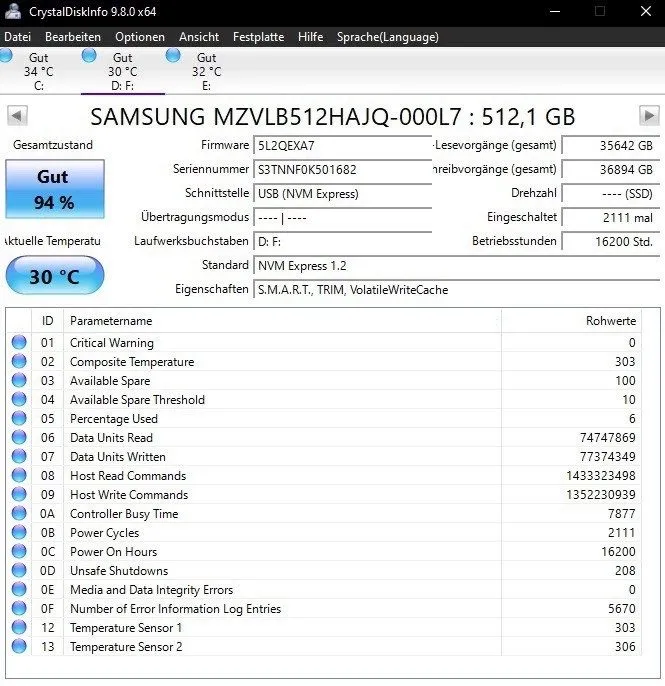Click the Drehzahl value ---- (SSD)
Viewport: 665px width, 686px height.
tap(611, 194)
